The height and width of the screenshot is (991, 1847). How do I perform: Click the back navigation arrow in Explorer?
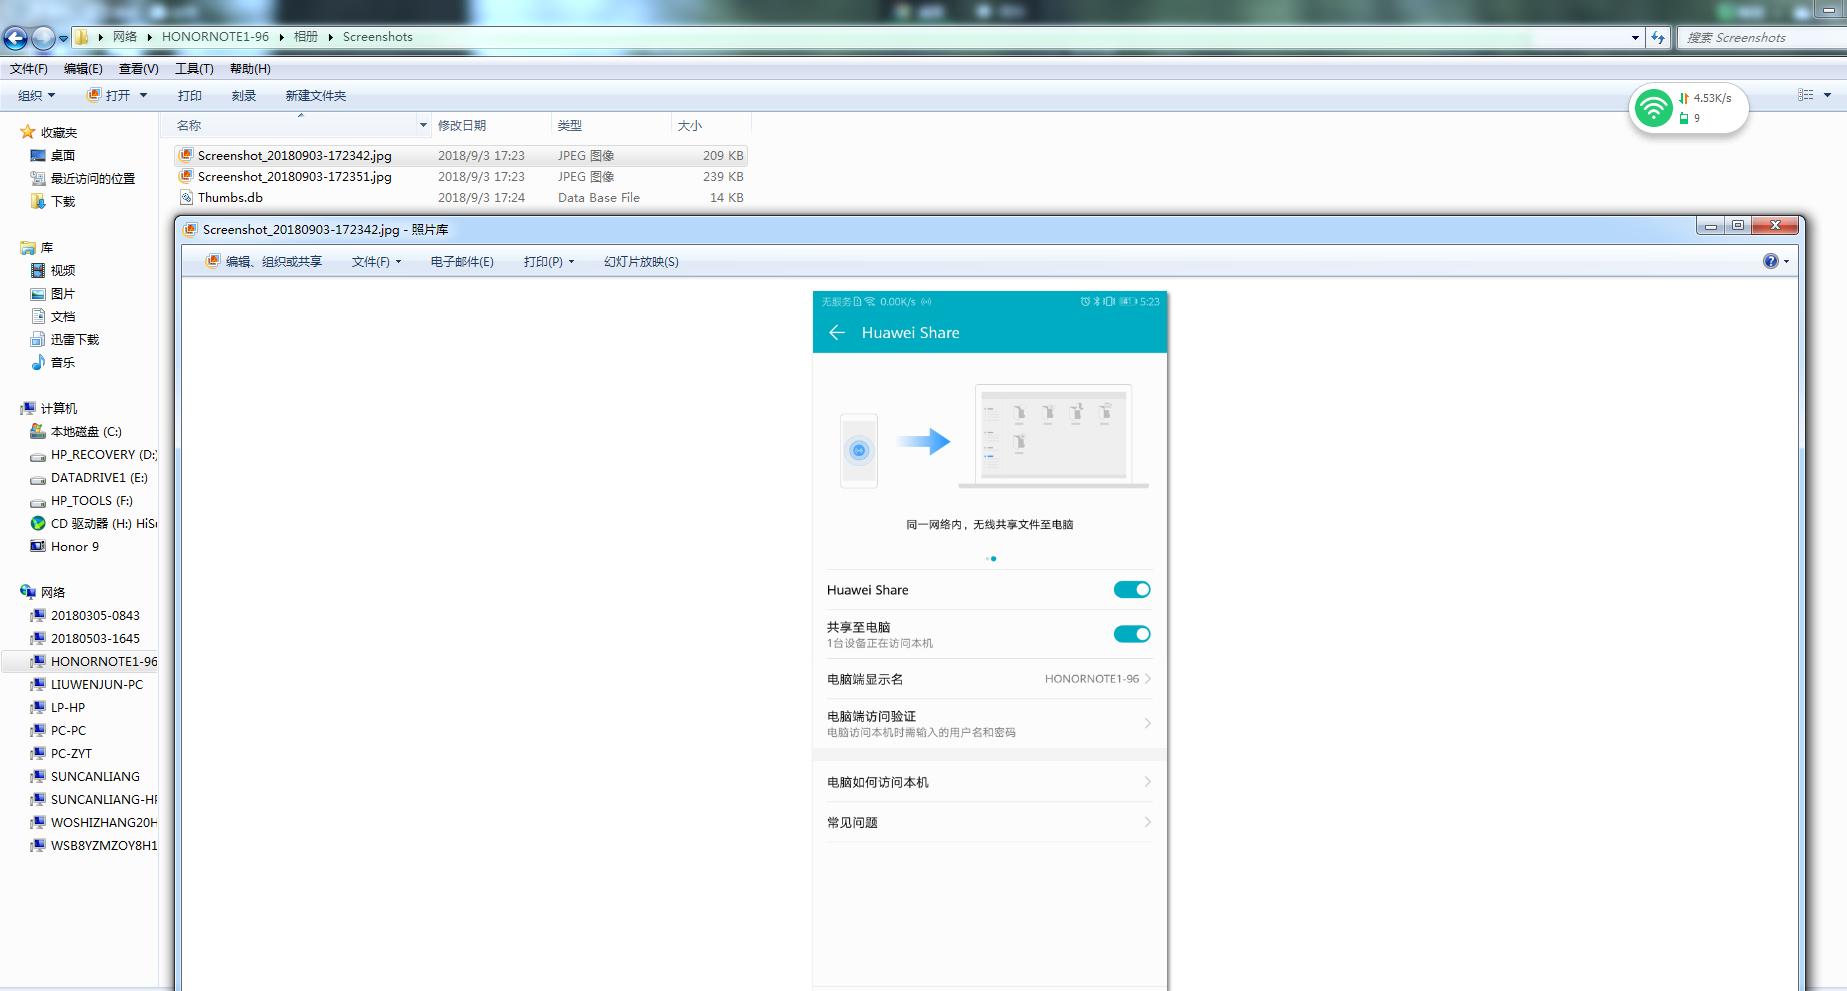15,38
